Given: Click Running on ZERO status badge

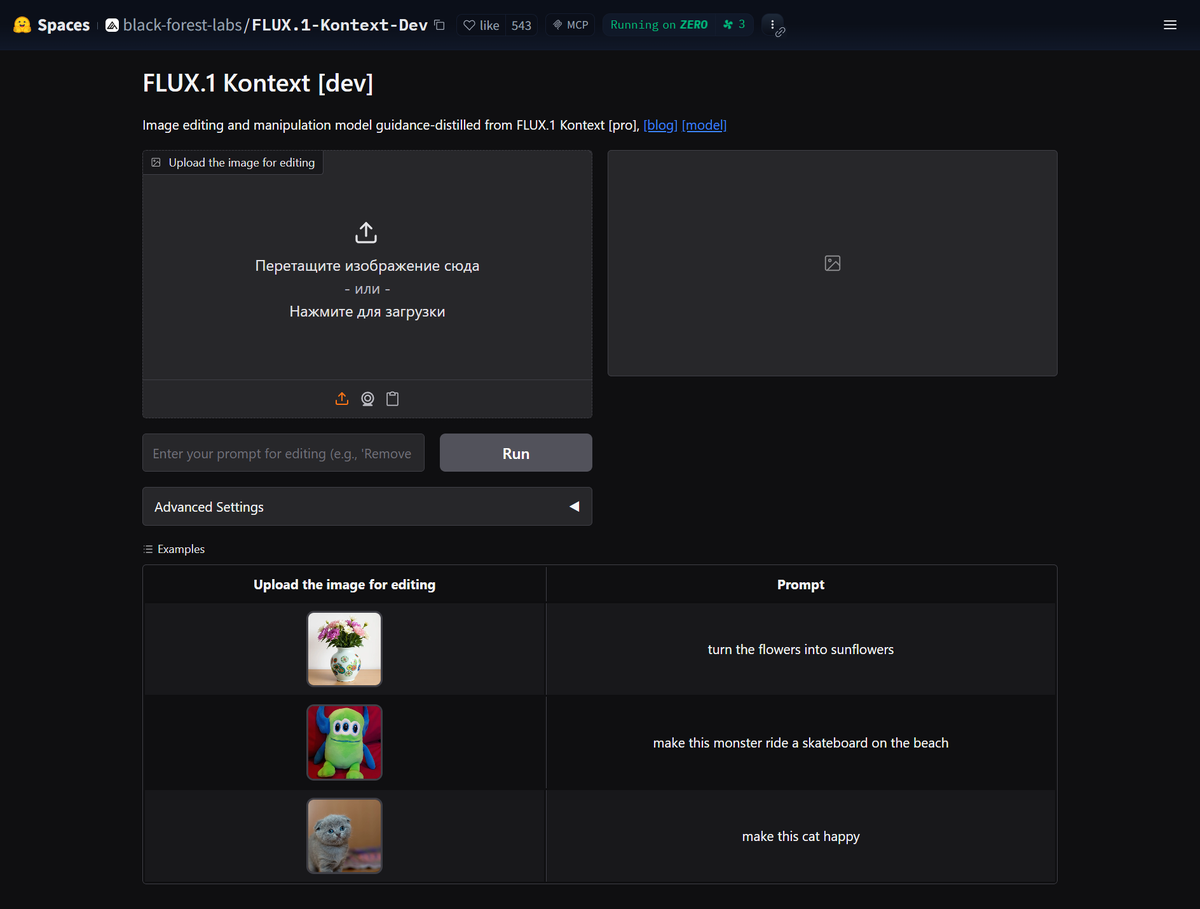Looking at the screenshot, I should 659,25.
